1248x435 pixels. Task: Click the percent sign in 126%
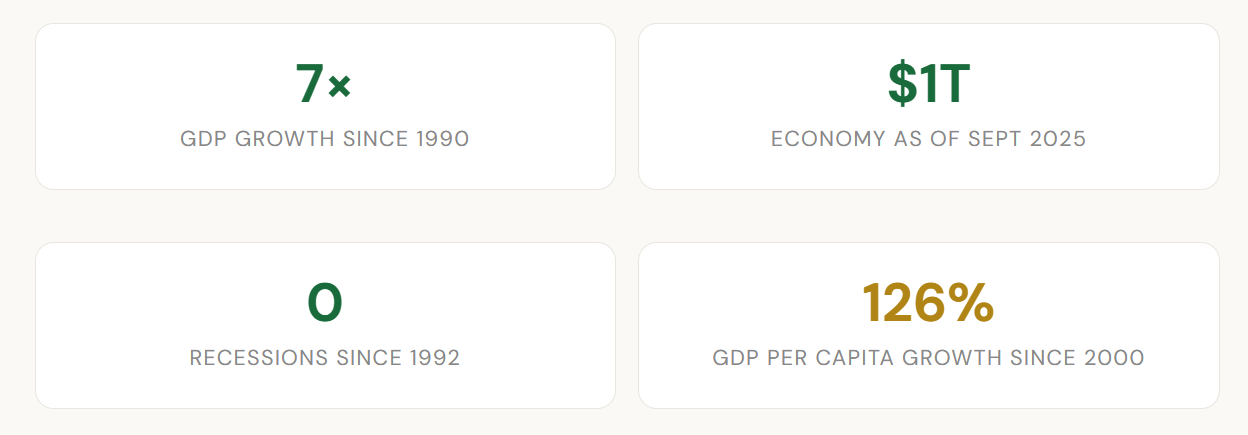[x=970, y=304]
